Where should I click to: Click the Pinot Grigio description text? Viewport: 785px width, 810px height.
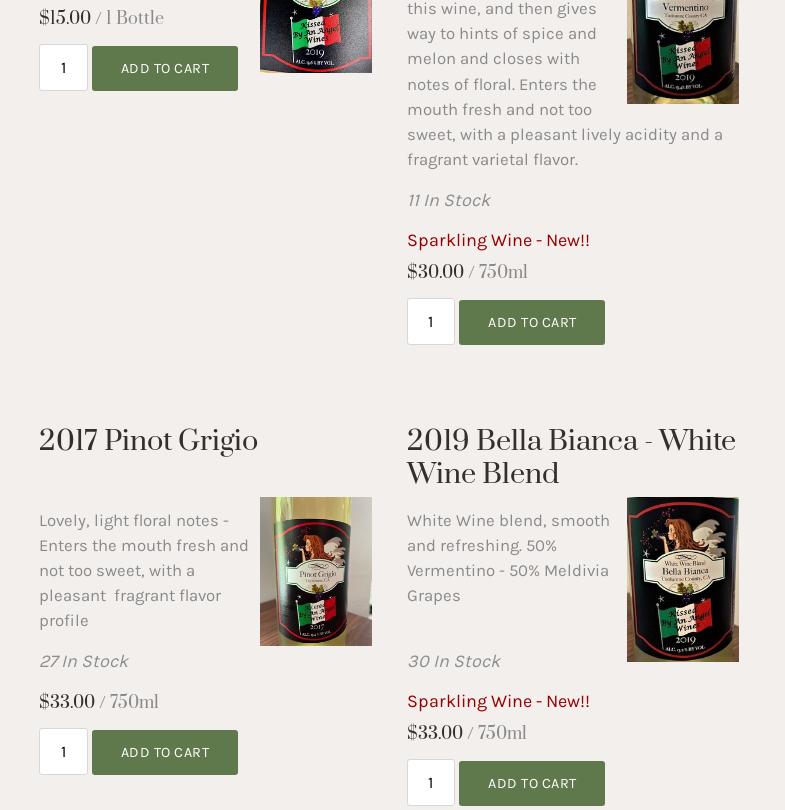coord(144,570)
